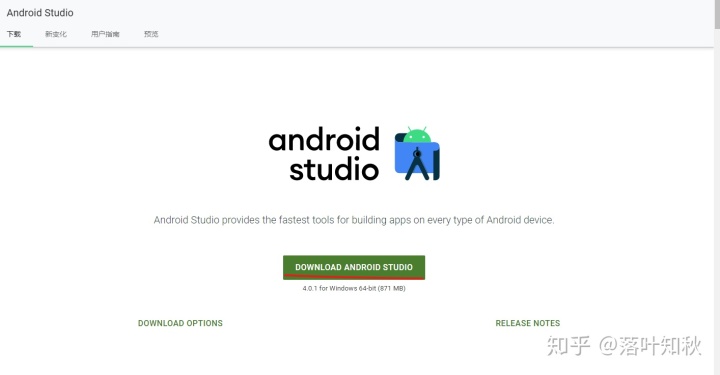720x375 pixels.
Task: Open the 用户指南 tab
Action: pyautogui.click(x=105, y=34)
